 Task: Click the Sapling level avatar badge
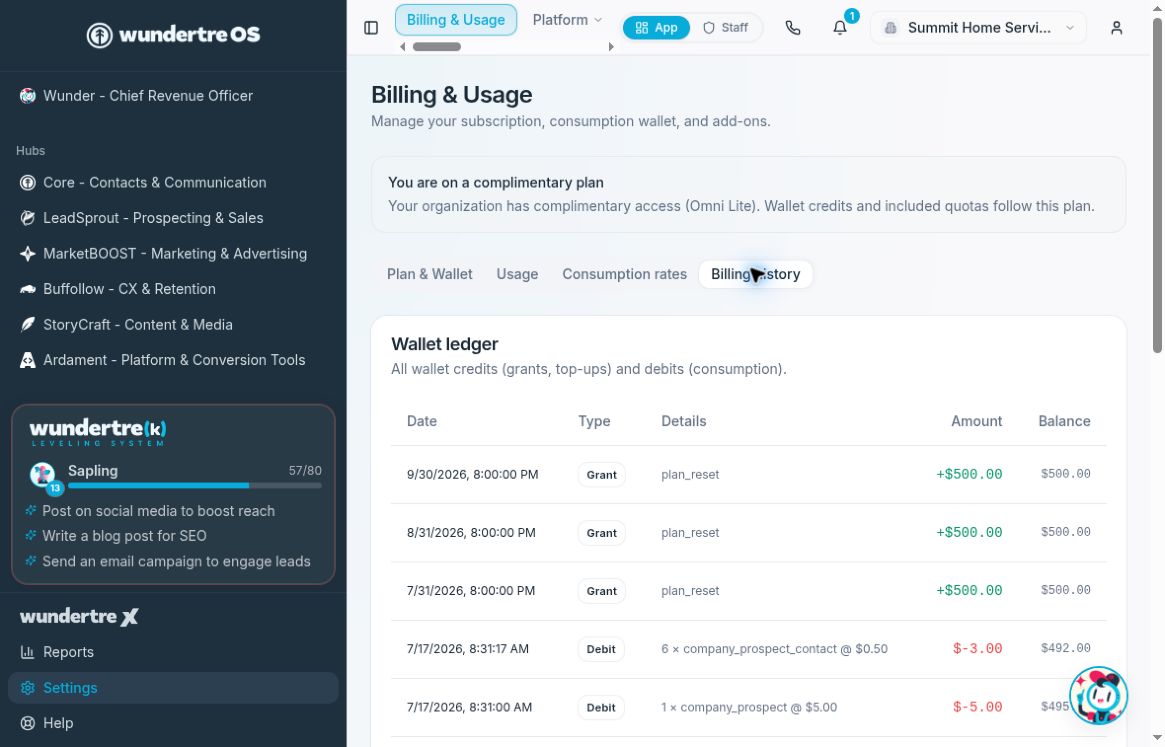click(44, 477)
